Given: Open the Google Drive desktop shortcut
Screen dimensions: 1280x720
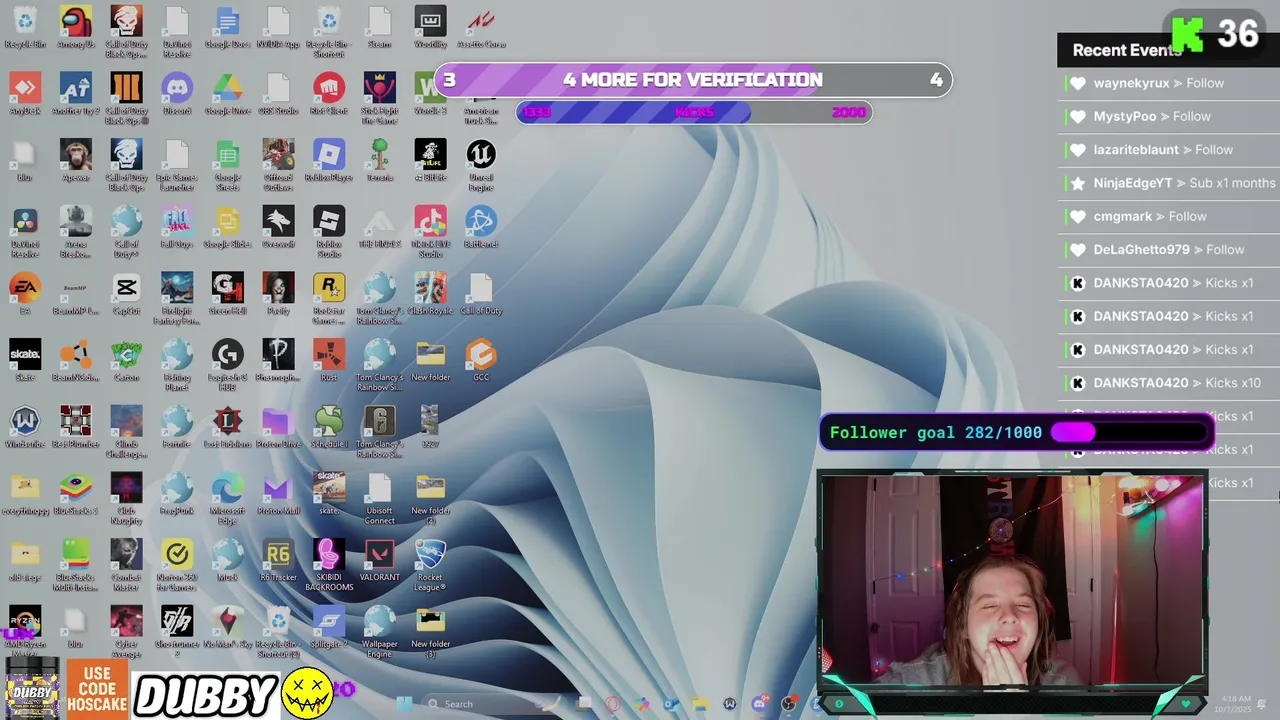Looking at the screenshot, I should (228, 94).
